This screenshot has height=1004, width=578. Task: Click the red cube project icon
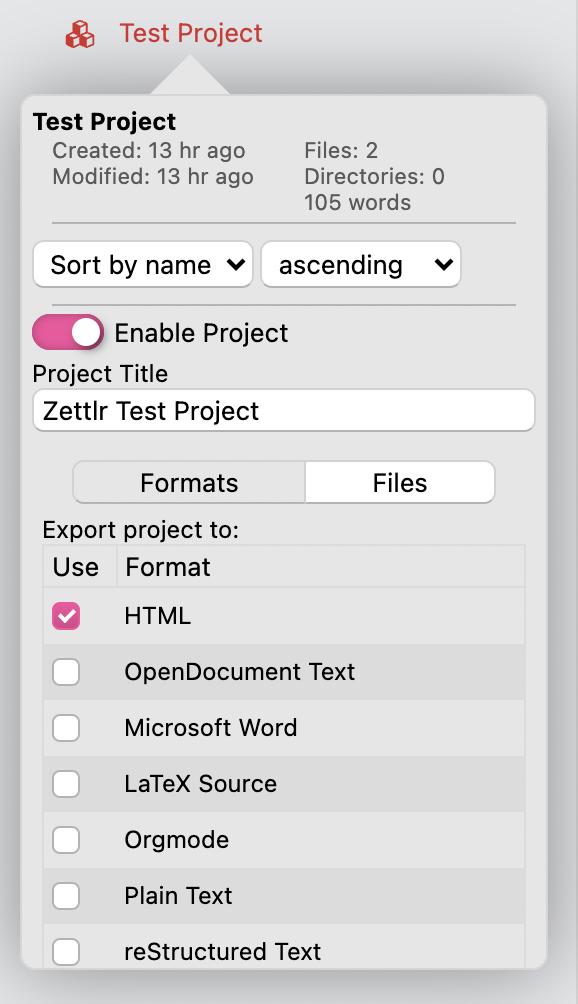pyautogui.click(x=81, y=33)
